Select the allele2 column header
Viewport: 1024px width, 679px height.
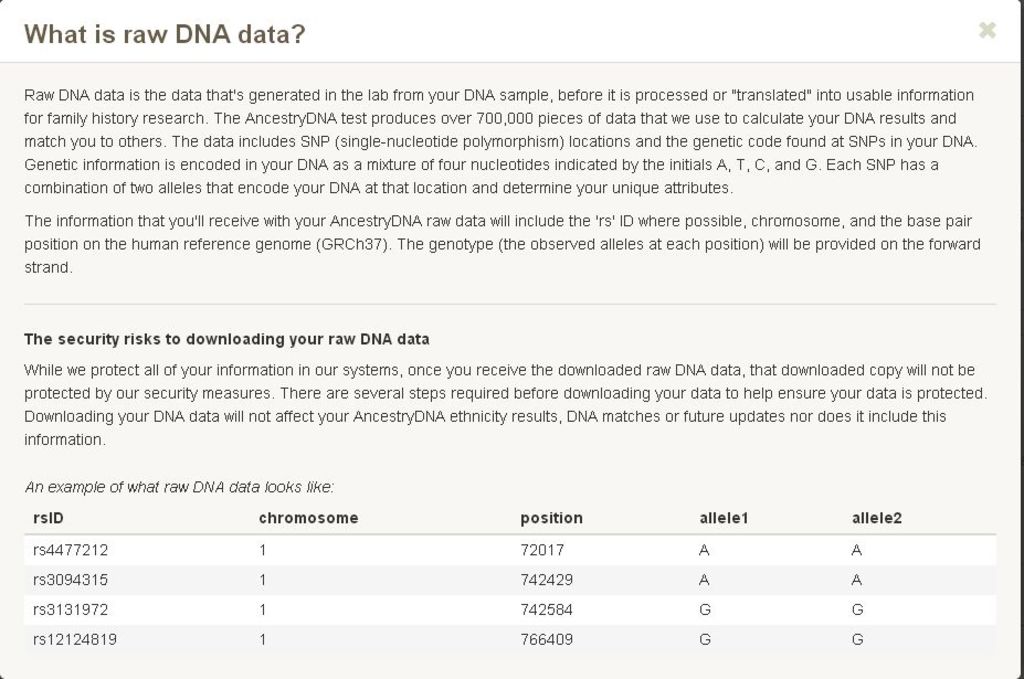[876, 518]
